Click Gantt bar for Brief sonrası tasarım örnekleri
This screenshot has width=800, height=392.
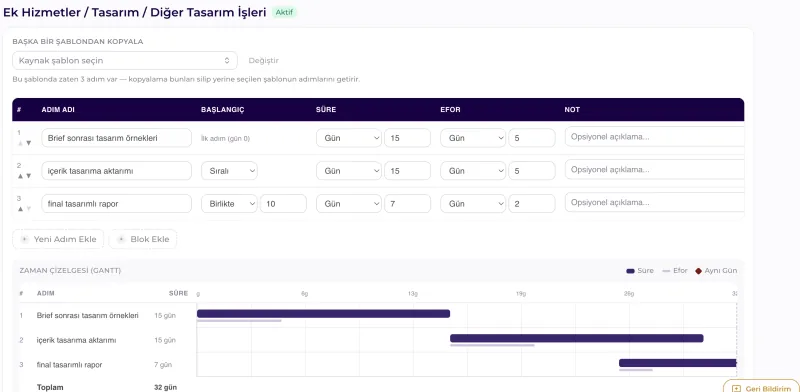(x=323, y=313)
